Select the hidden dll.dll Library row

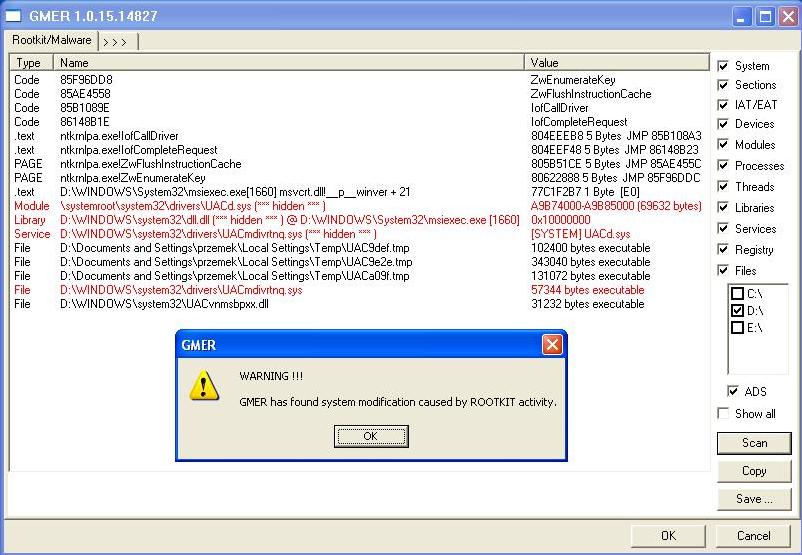[359, 220]
